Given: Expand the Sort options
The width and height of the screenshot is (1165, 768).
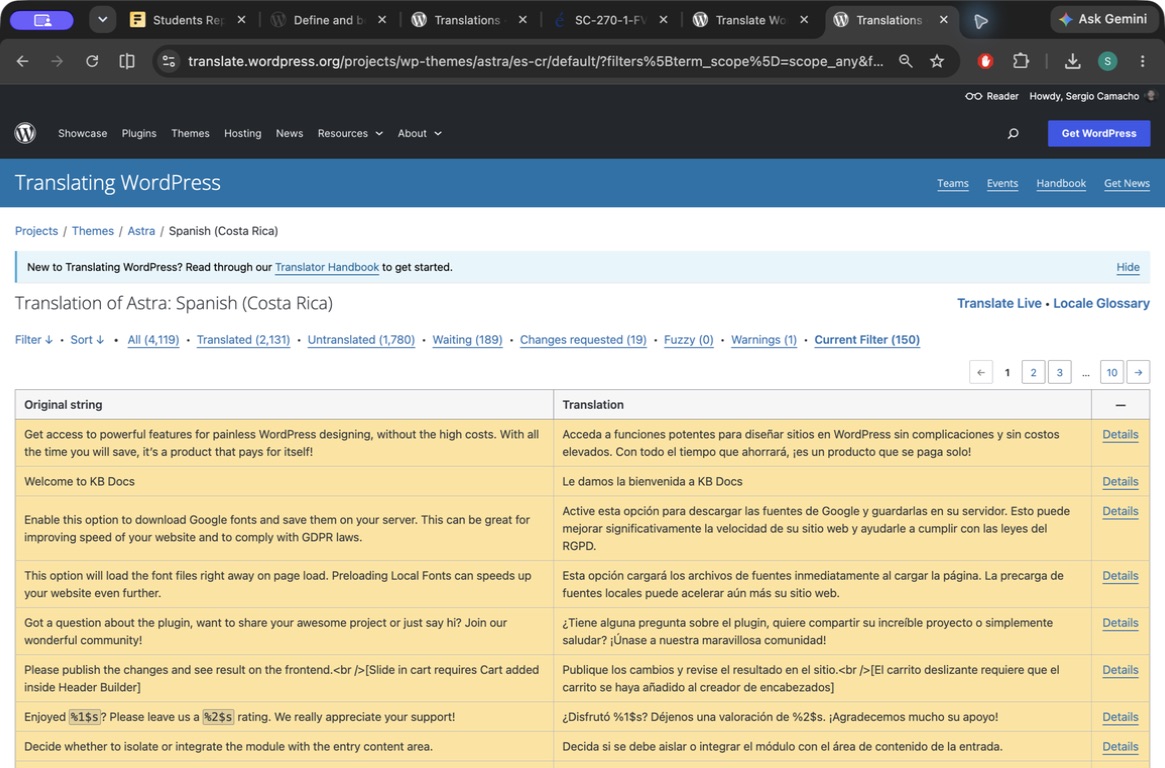Looking at the screenshot, I should 87,339.
